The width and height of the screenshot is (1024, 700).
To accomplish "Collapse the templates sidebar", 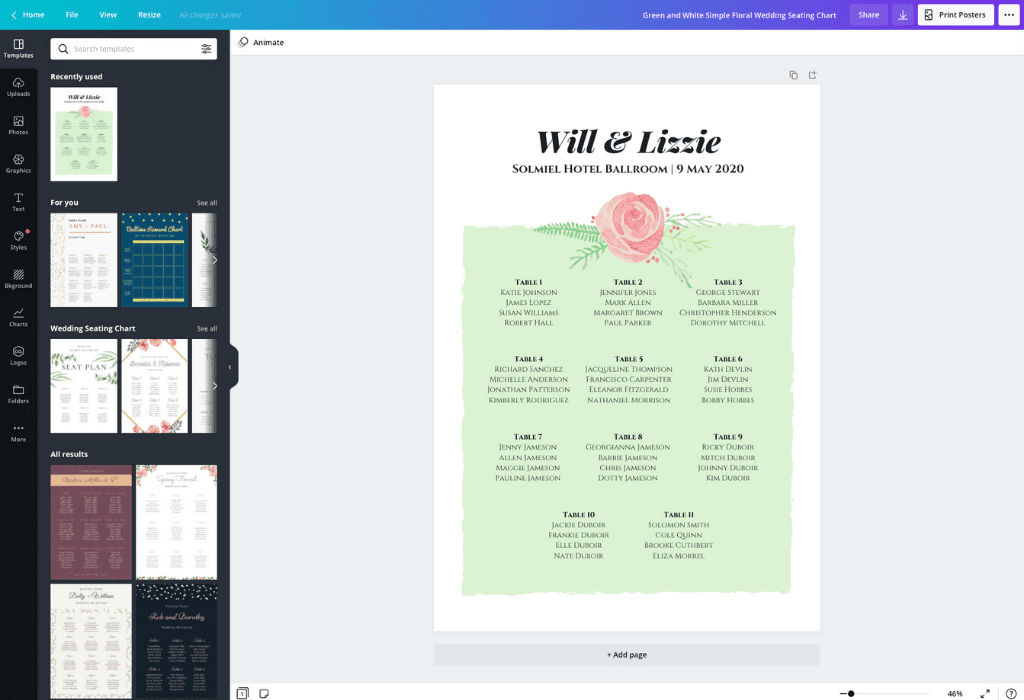I will 231,366.
